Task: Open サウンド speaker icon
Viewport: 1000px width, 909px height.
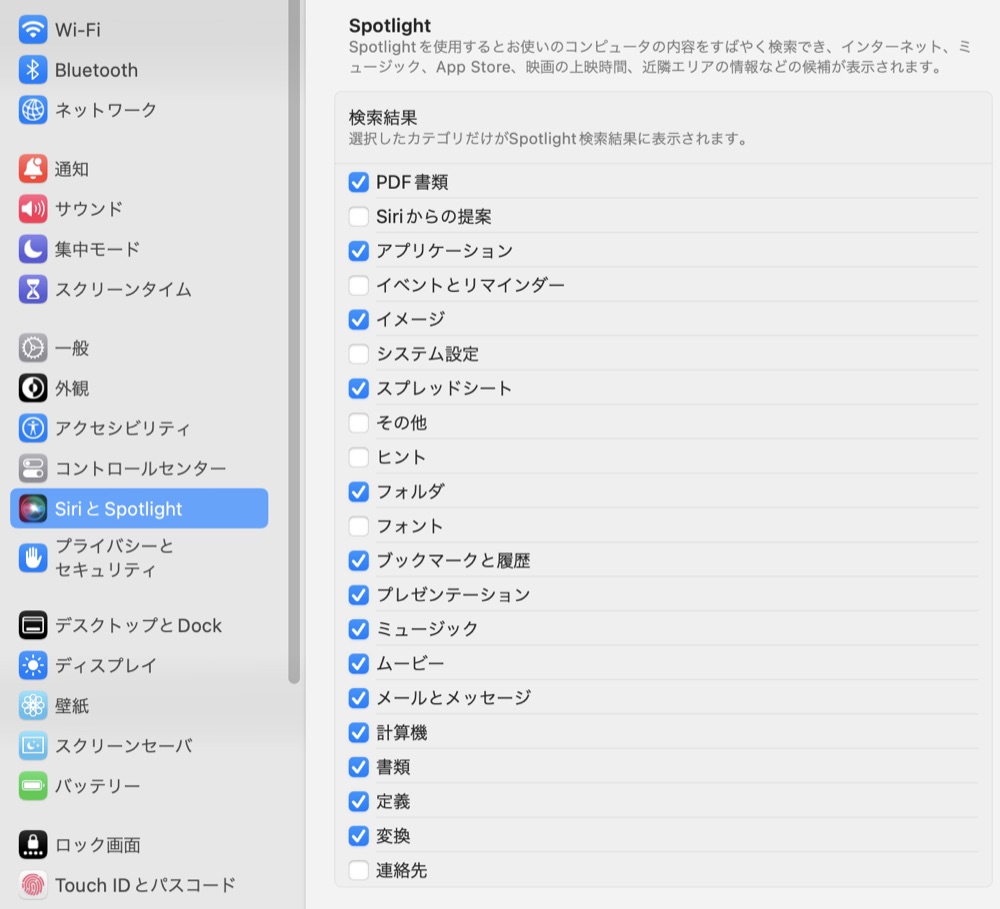Action: point(33,209)
